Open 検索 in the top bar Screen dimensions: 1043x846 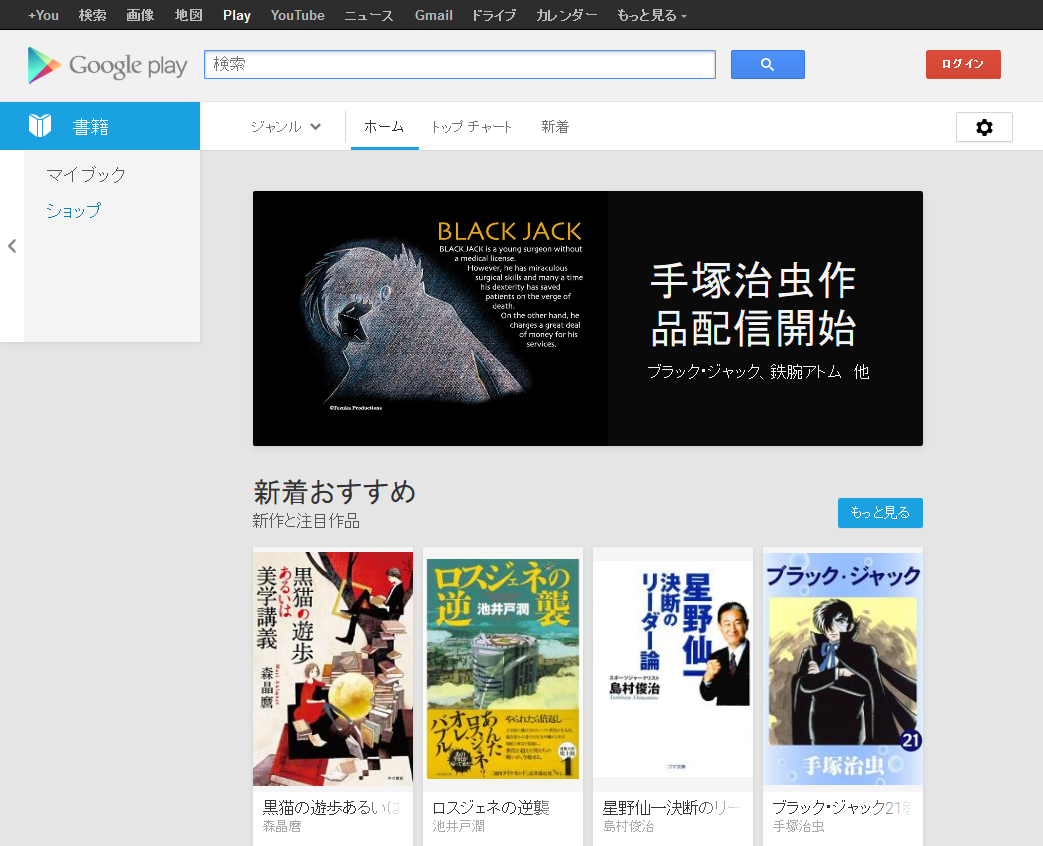coord(92,15)
